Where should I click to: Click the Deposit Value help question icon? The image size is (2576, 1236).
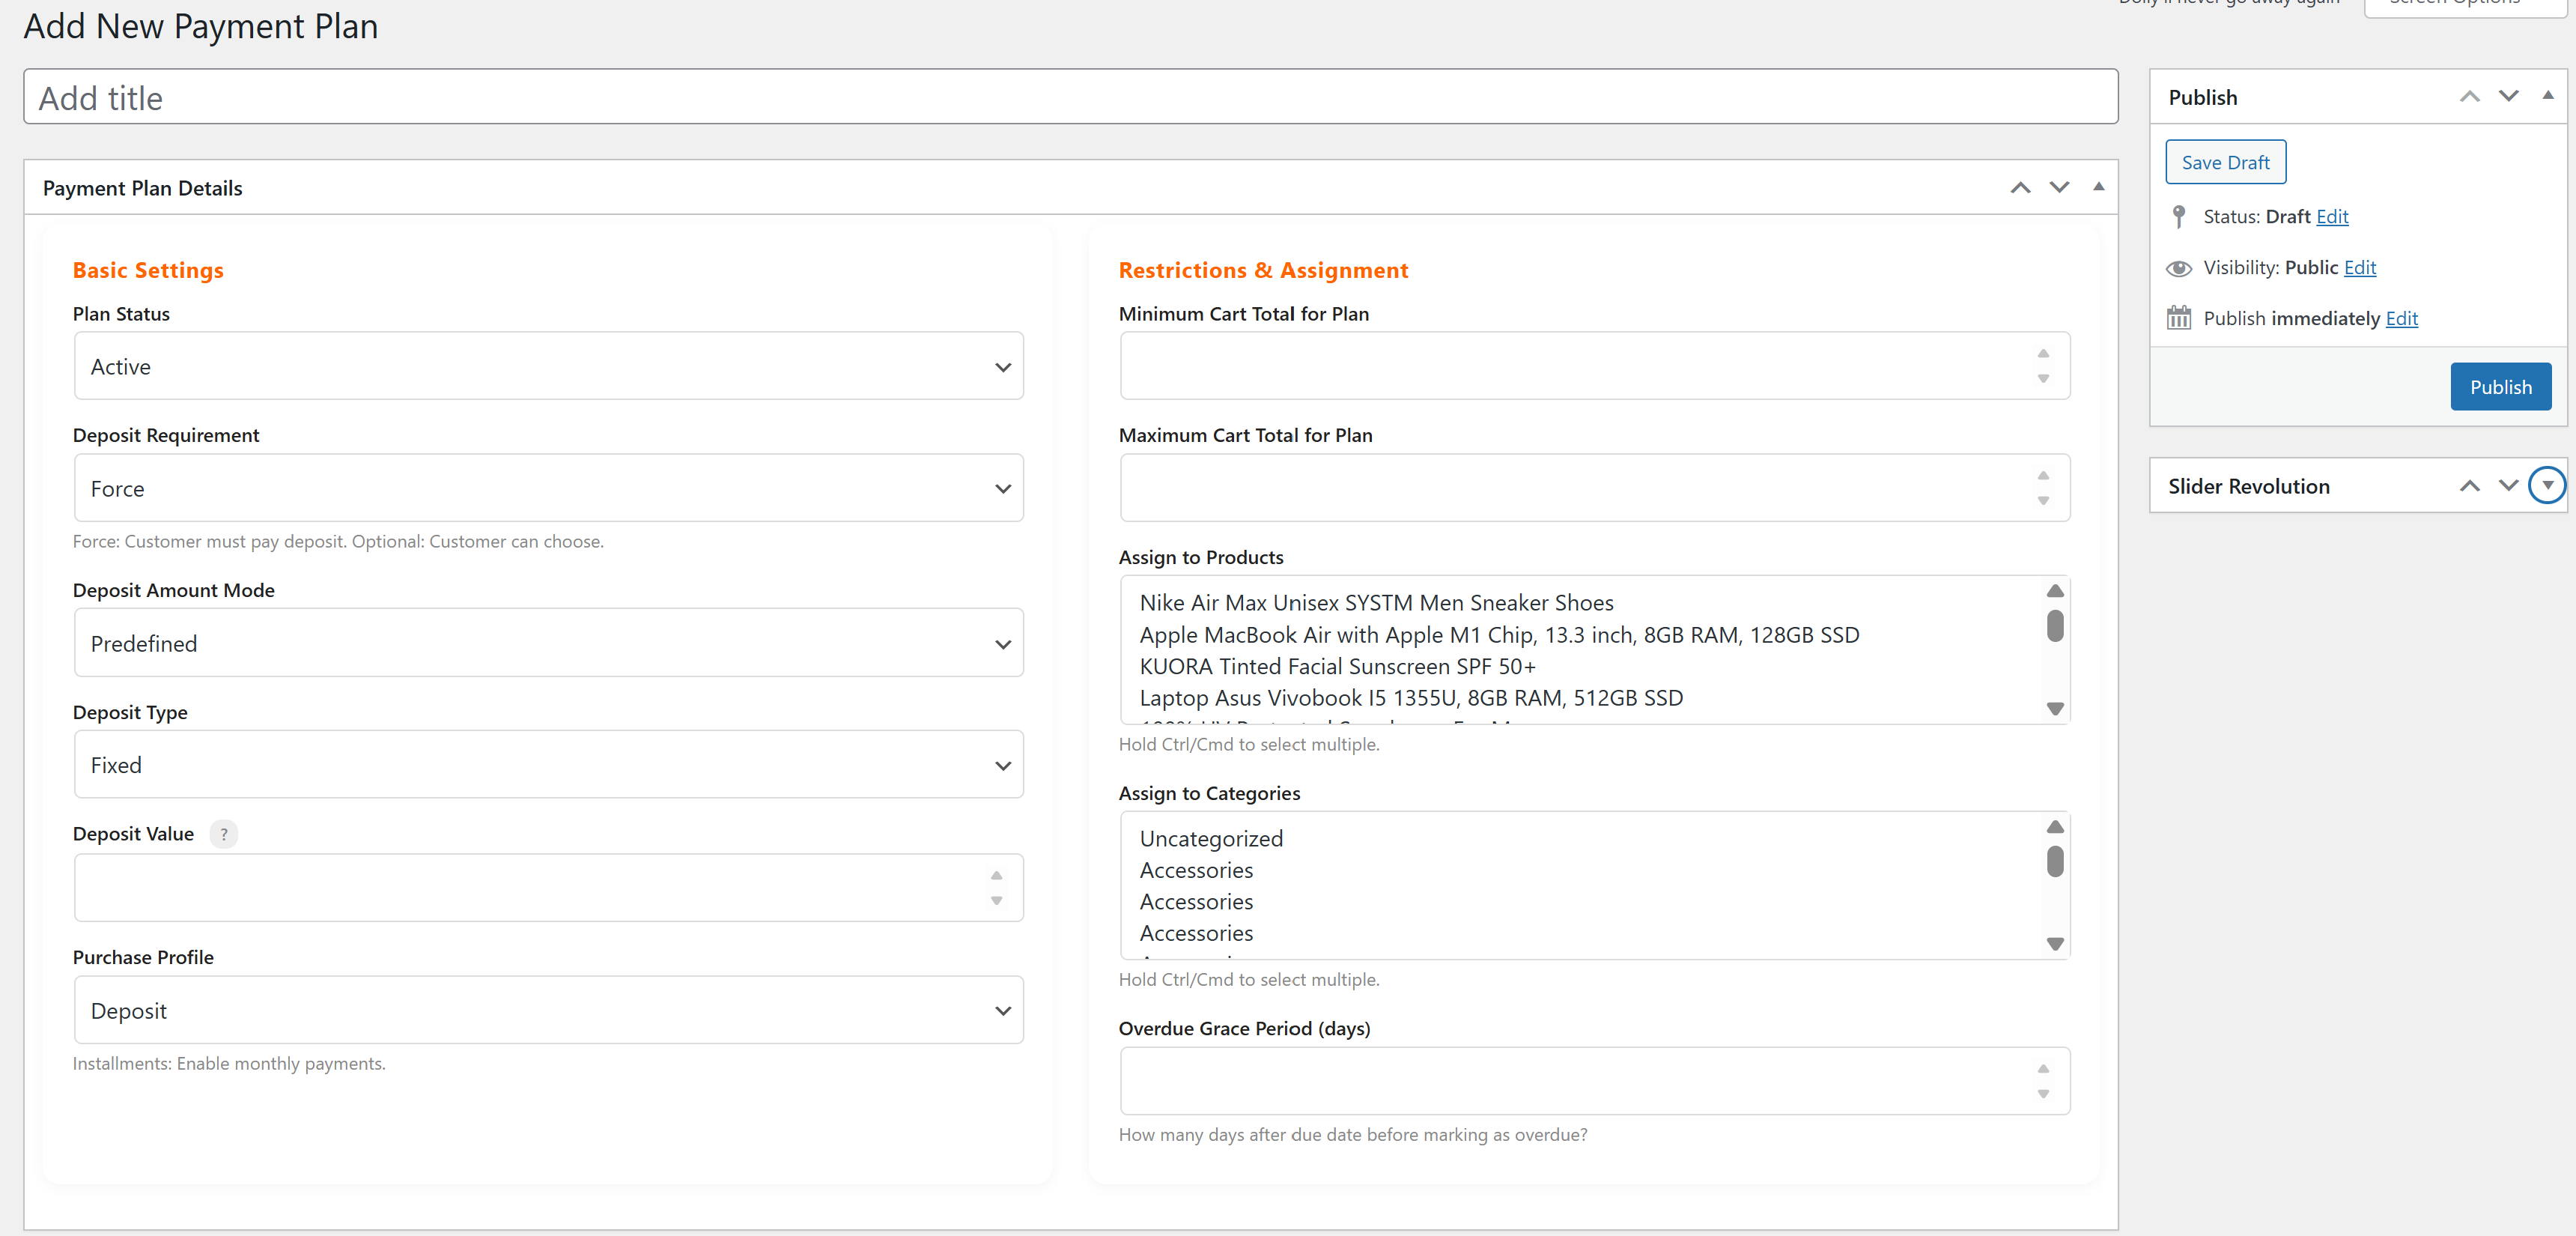[x=223, y=834]
